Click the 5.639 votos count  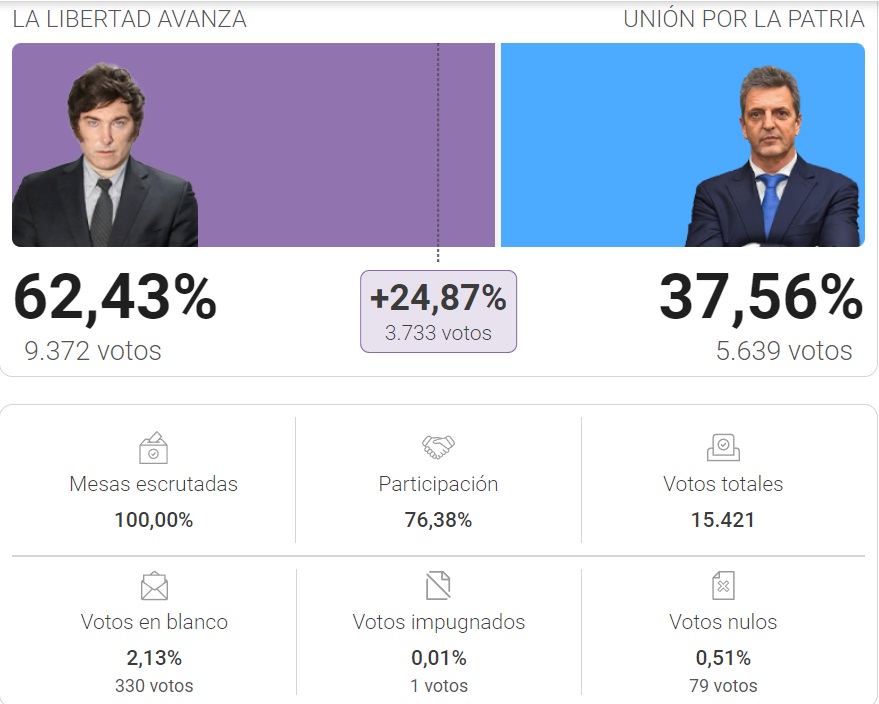point(784,351)
